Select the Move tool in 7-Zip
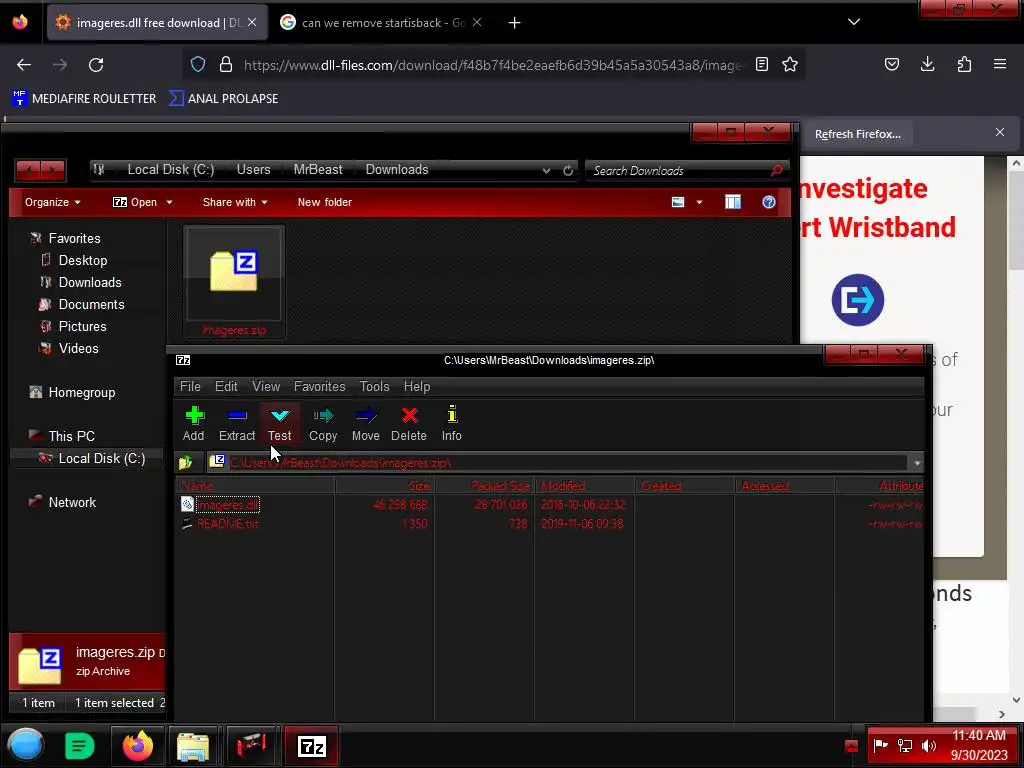1024x768 pixels. 366,424
